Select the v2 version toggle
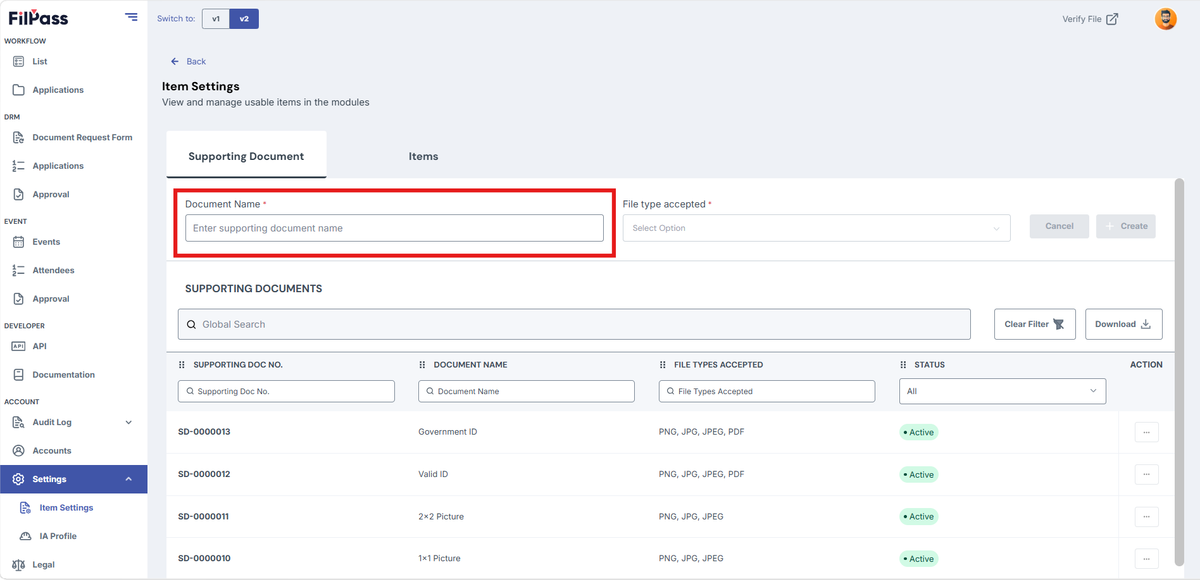This screenshot has height=580, width=1200. tap(244, 19)
